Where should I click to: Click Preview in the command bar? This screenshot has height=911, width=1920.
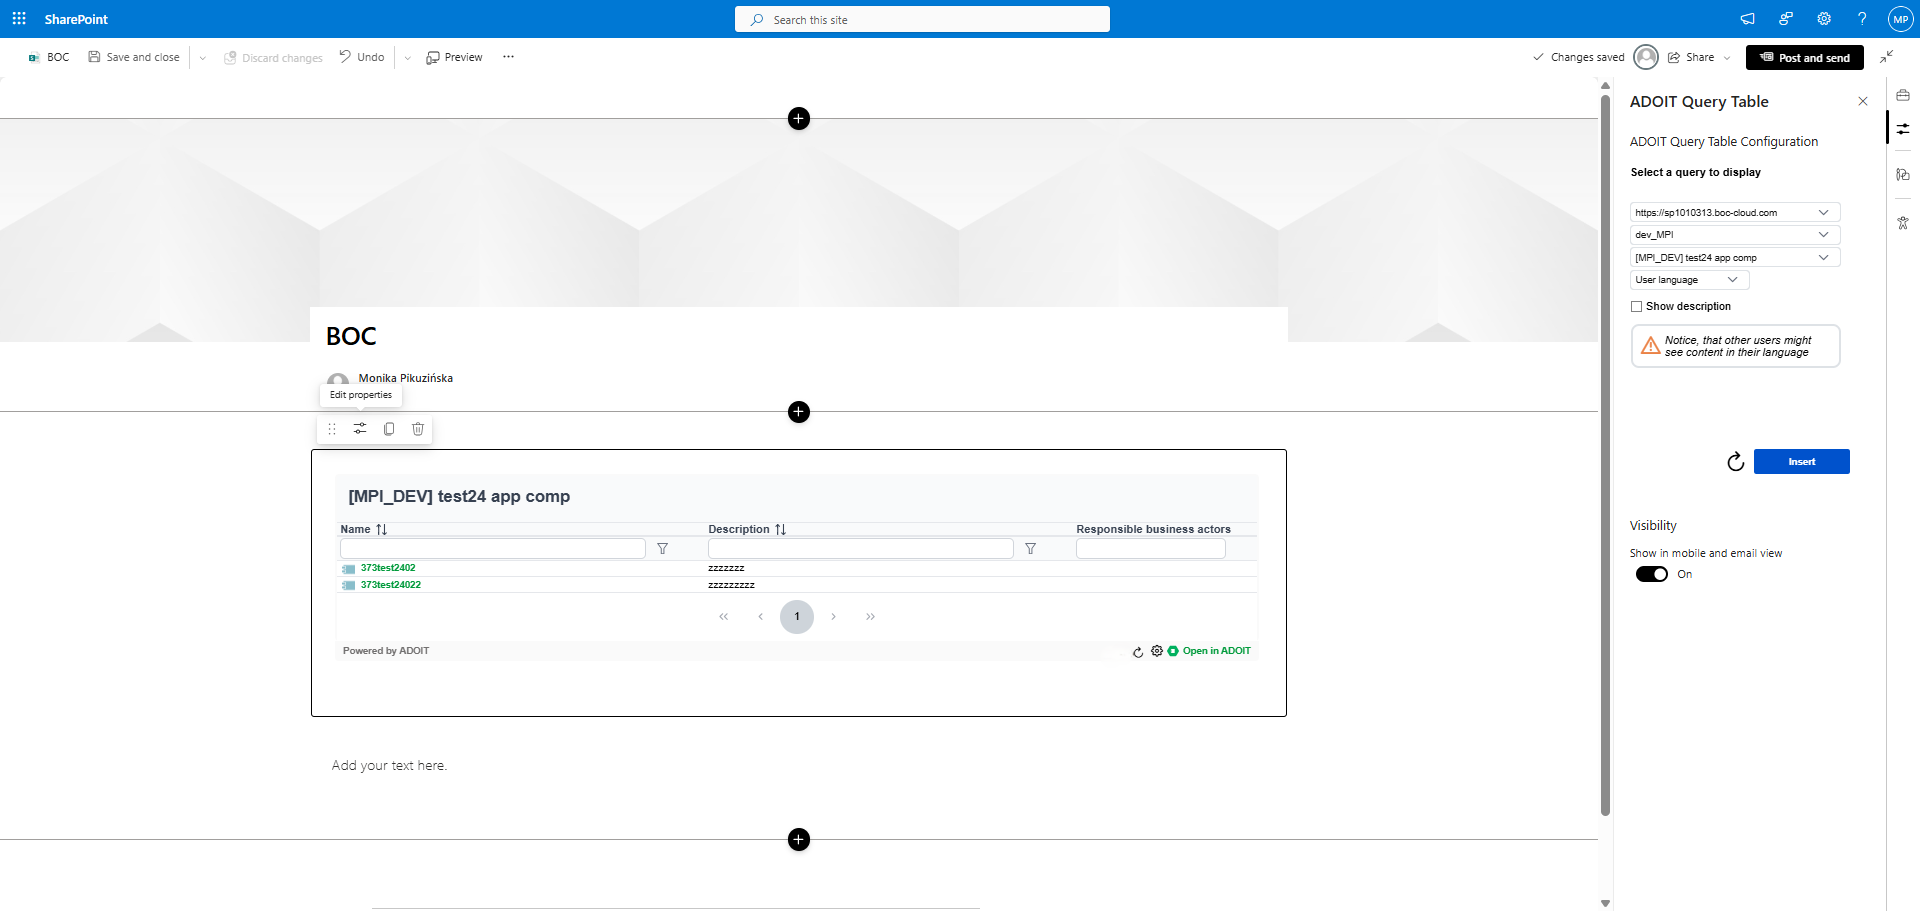point(454,57)
